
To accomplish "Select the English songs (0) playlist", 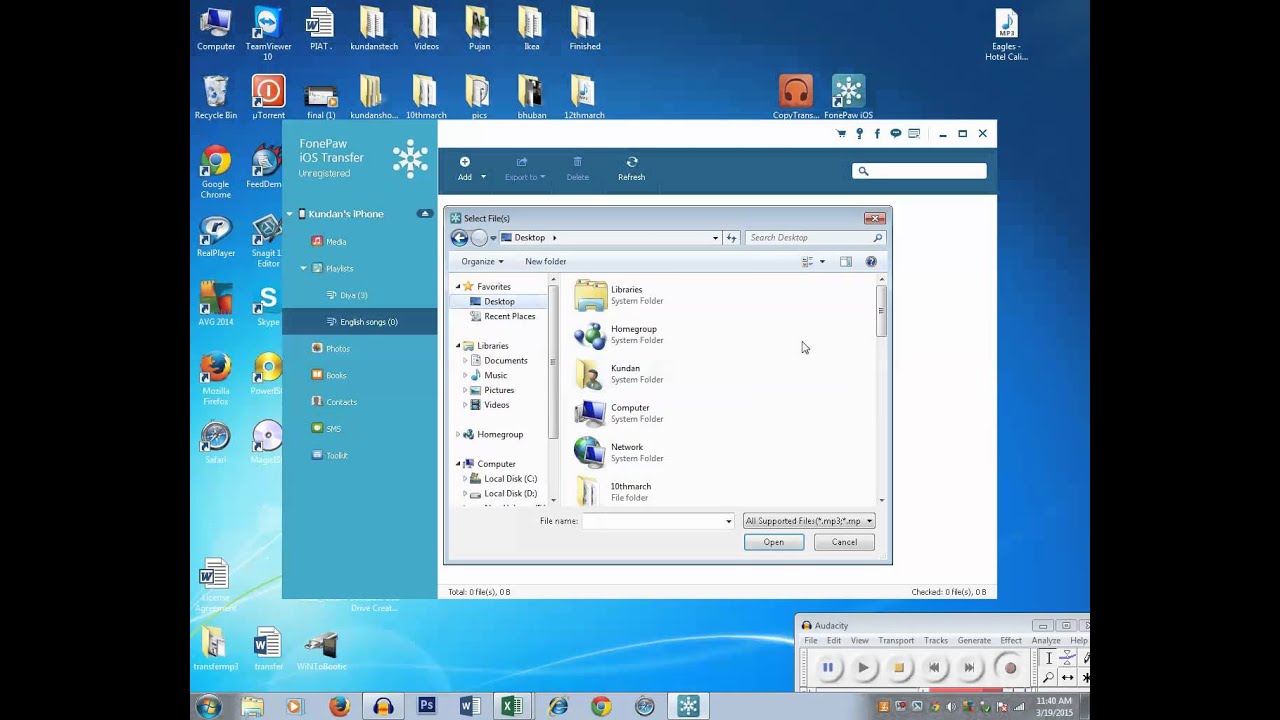I will click(360, 321).
